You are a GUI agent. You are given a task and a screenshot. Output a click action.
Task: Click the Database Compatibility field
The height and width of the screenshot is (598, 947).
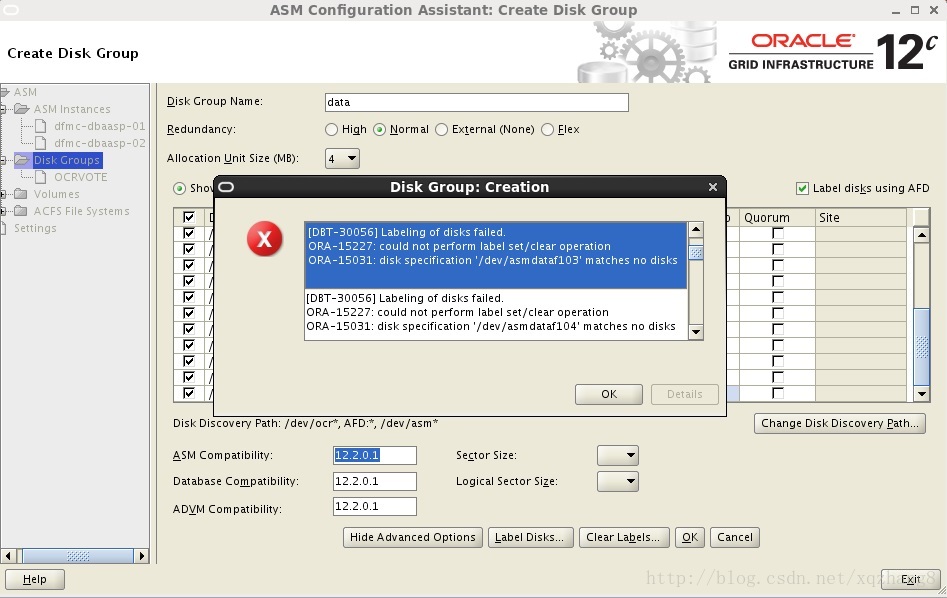[x=374, y=481]
